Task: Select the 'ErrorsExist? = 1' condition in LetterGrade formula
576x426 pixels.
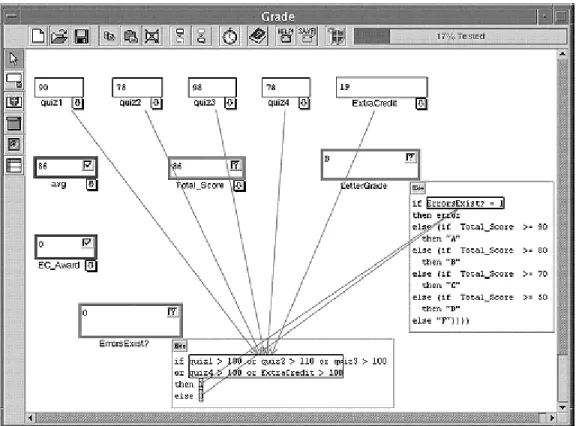Action: pos(465,203)
